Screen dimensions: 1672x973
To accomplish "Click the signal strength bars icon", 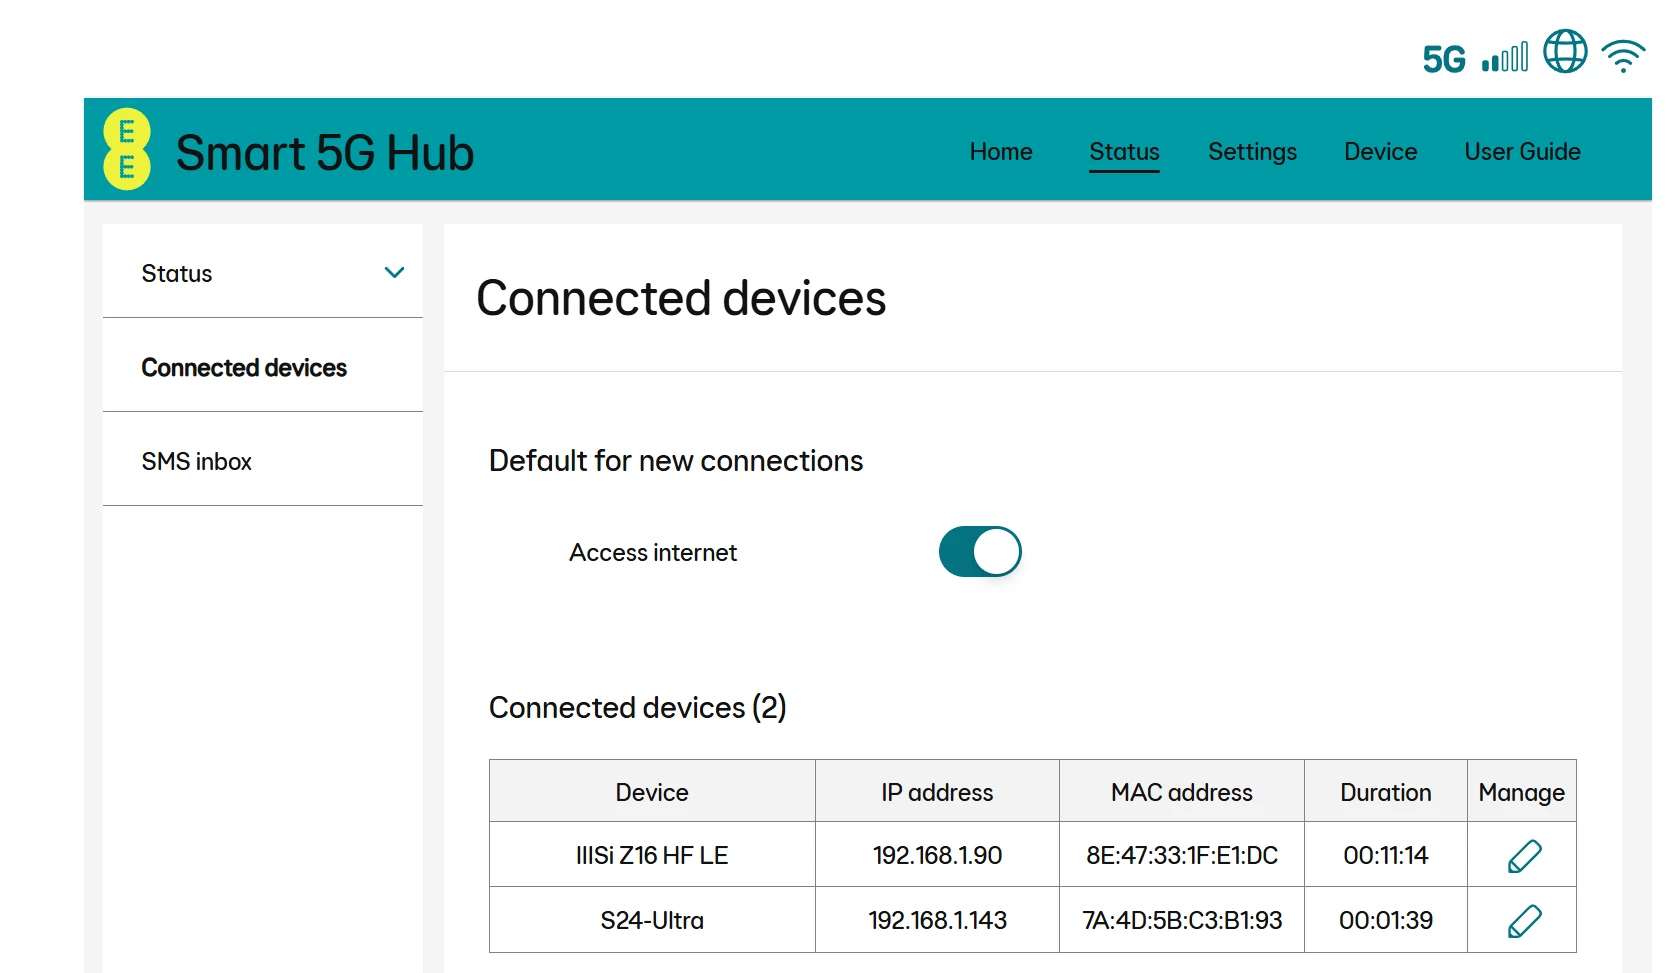I will pyautogui.click(x=1505, y=57).
